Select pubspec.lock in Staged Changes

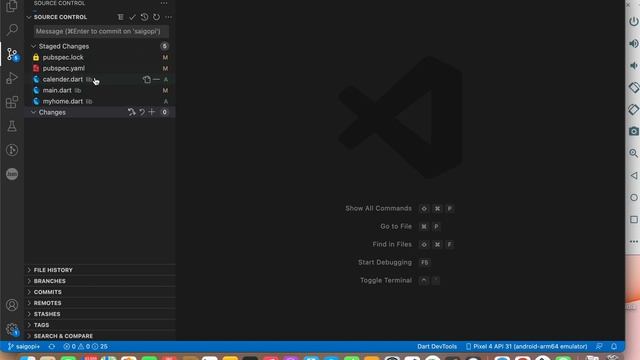pyautogui.click(x=100, y=58)
